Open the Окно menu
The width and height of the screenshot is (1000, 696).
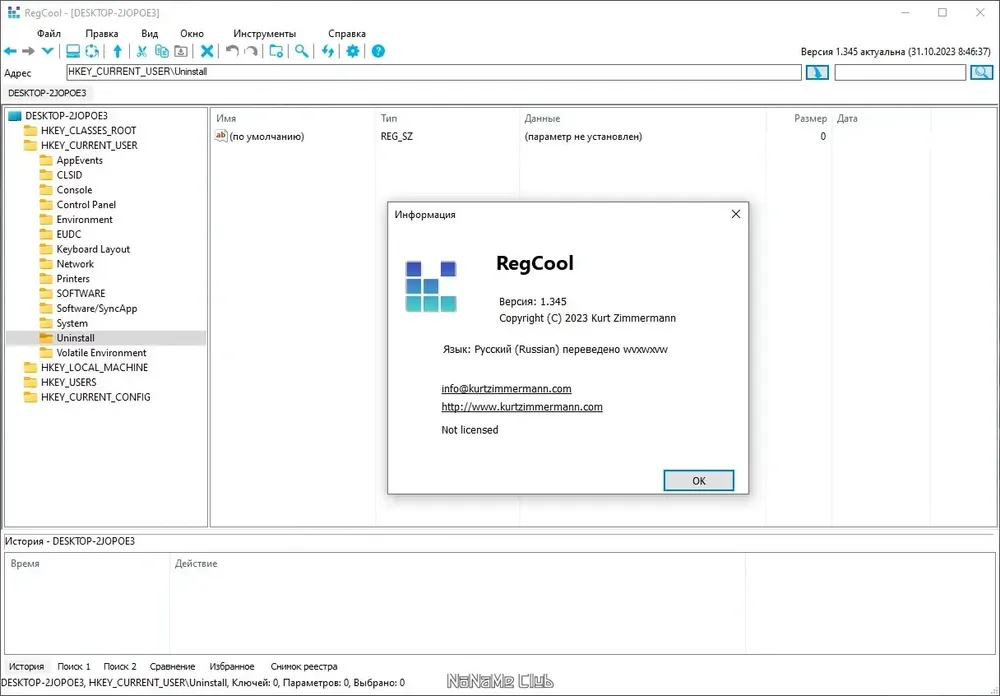[192, 34]
